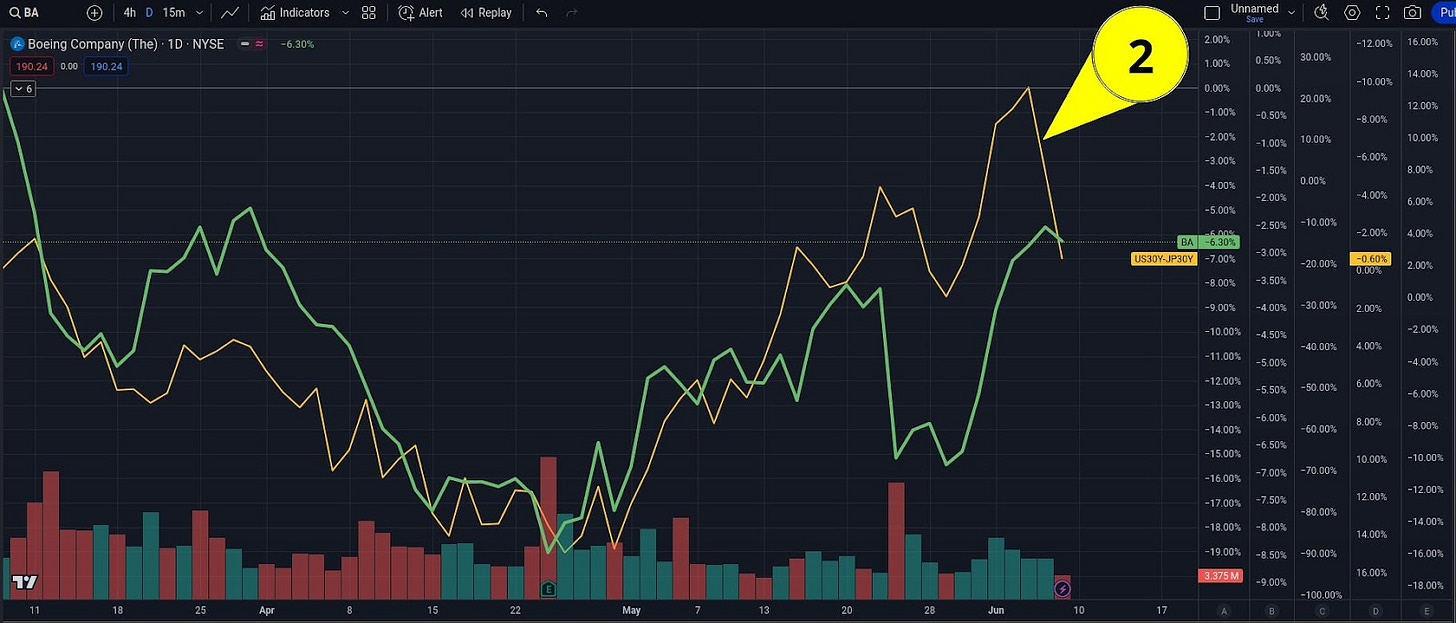Click the green BA price label

coord(1187,242)
